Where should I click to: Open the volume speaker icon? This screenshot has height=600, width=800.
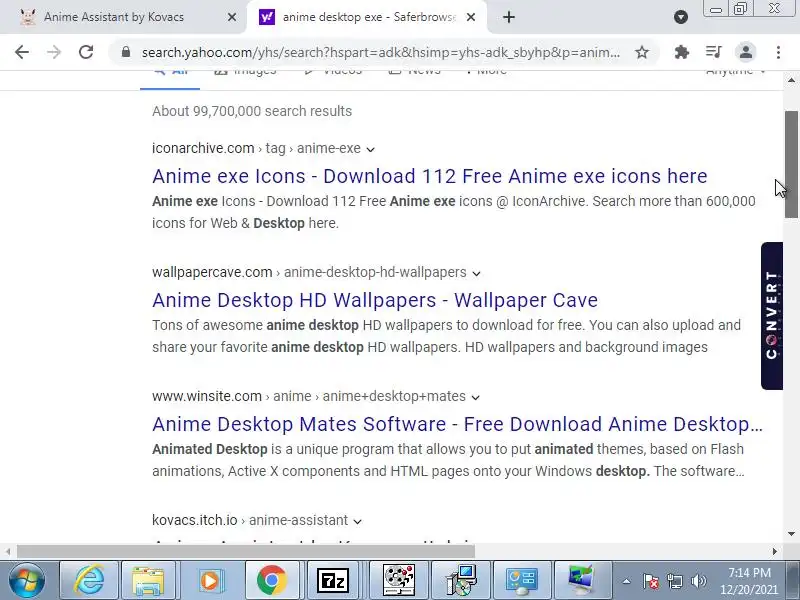698,581
